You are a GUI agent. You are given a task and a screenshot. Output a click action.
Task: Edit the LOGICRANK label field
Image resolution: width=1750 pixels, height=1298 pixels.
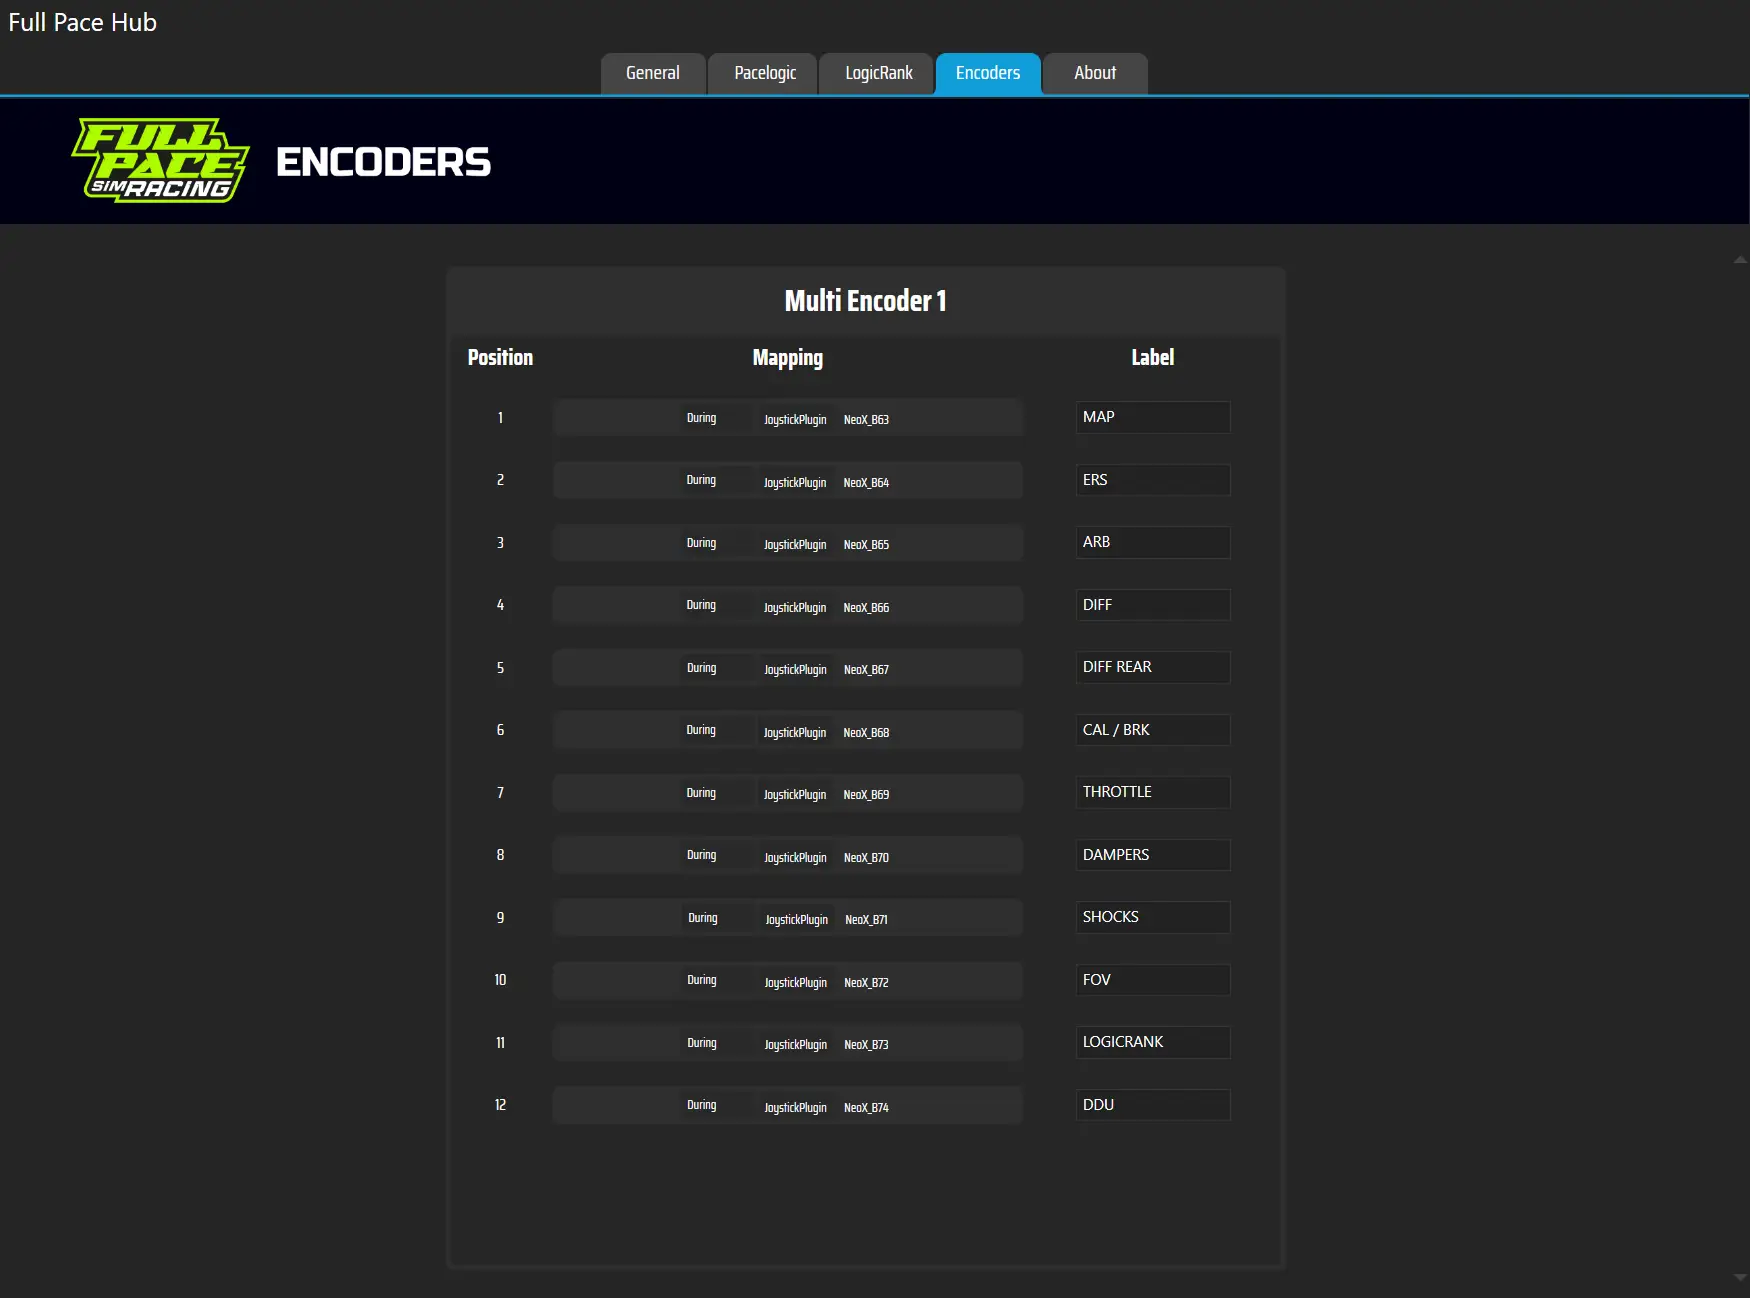(1152, 1042)
